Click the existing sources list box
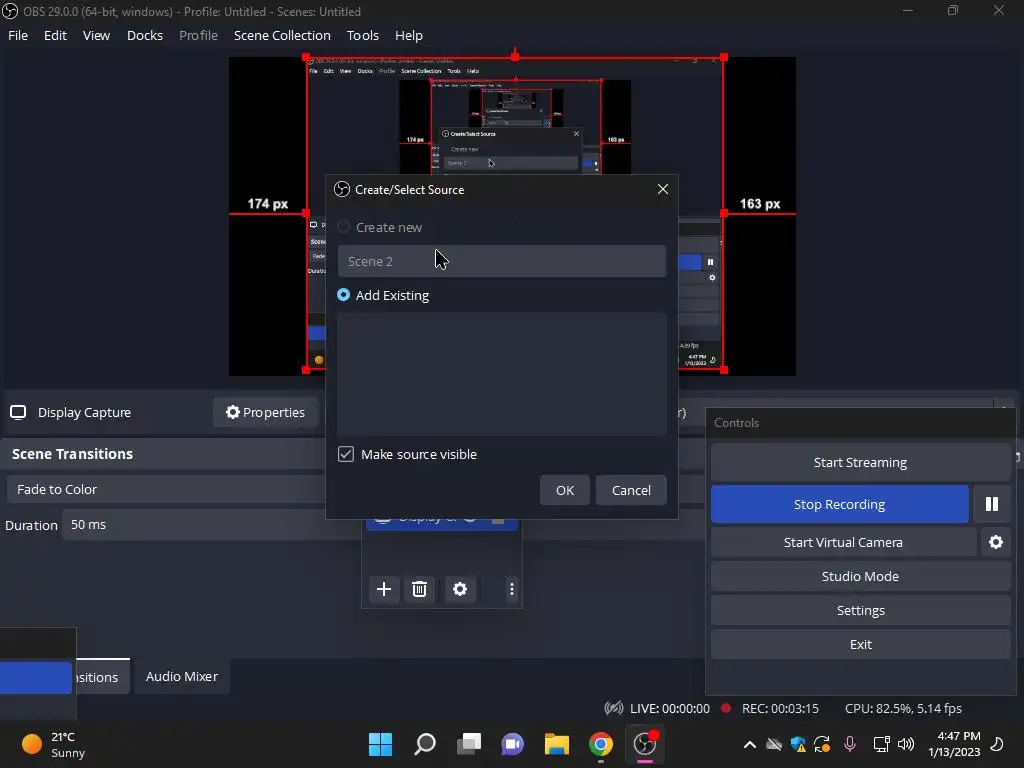Image resolution: width=1024 pixels, height=768 pixels. [502, 374]
